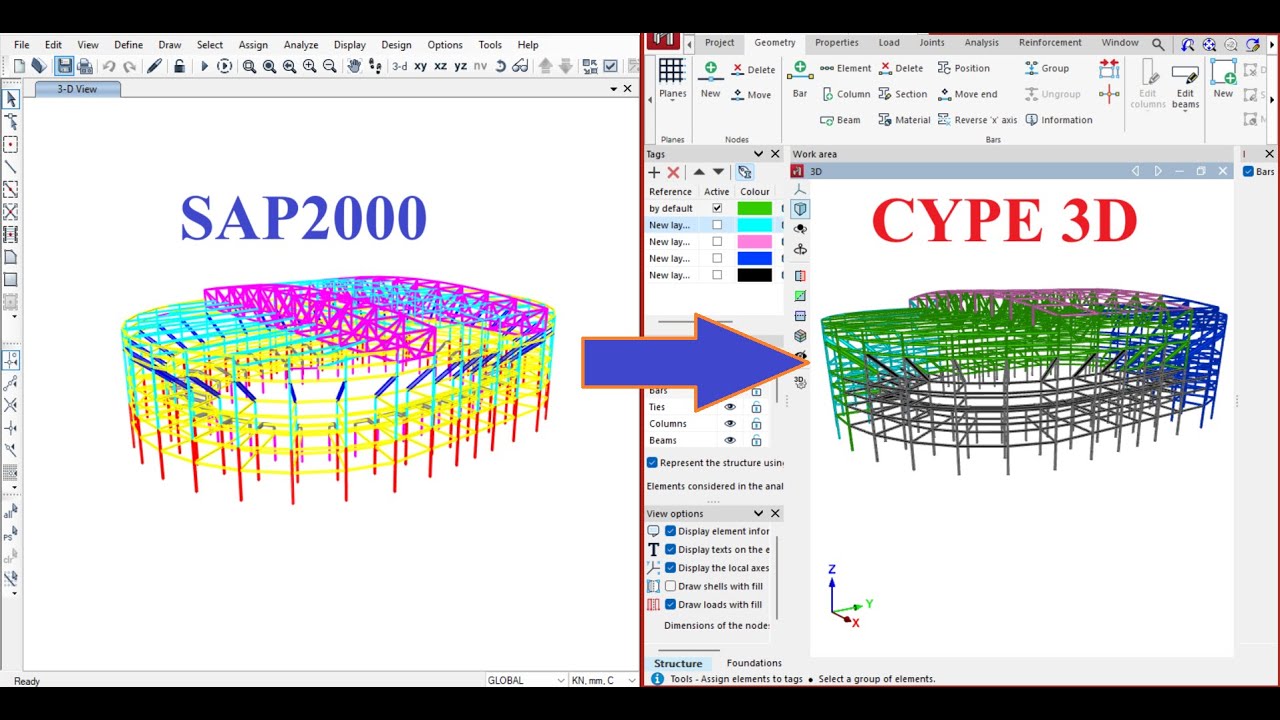The width and height of the screenshot is (1280, 720).
Task: Click Bar tool in CYPE ribbon
Action: point(800,78)
